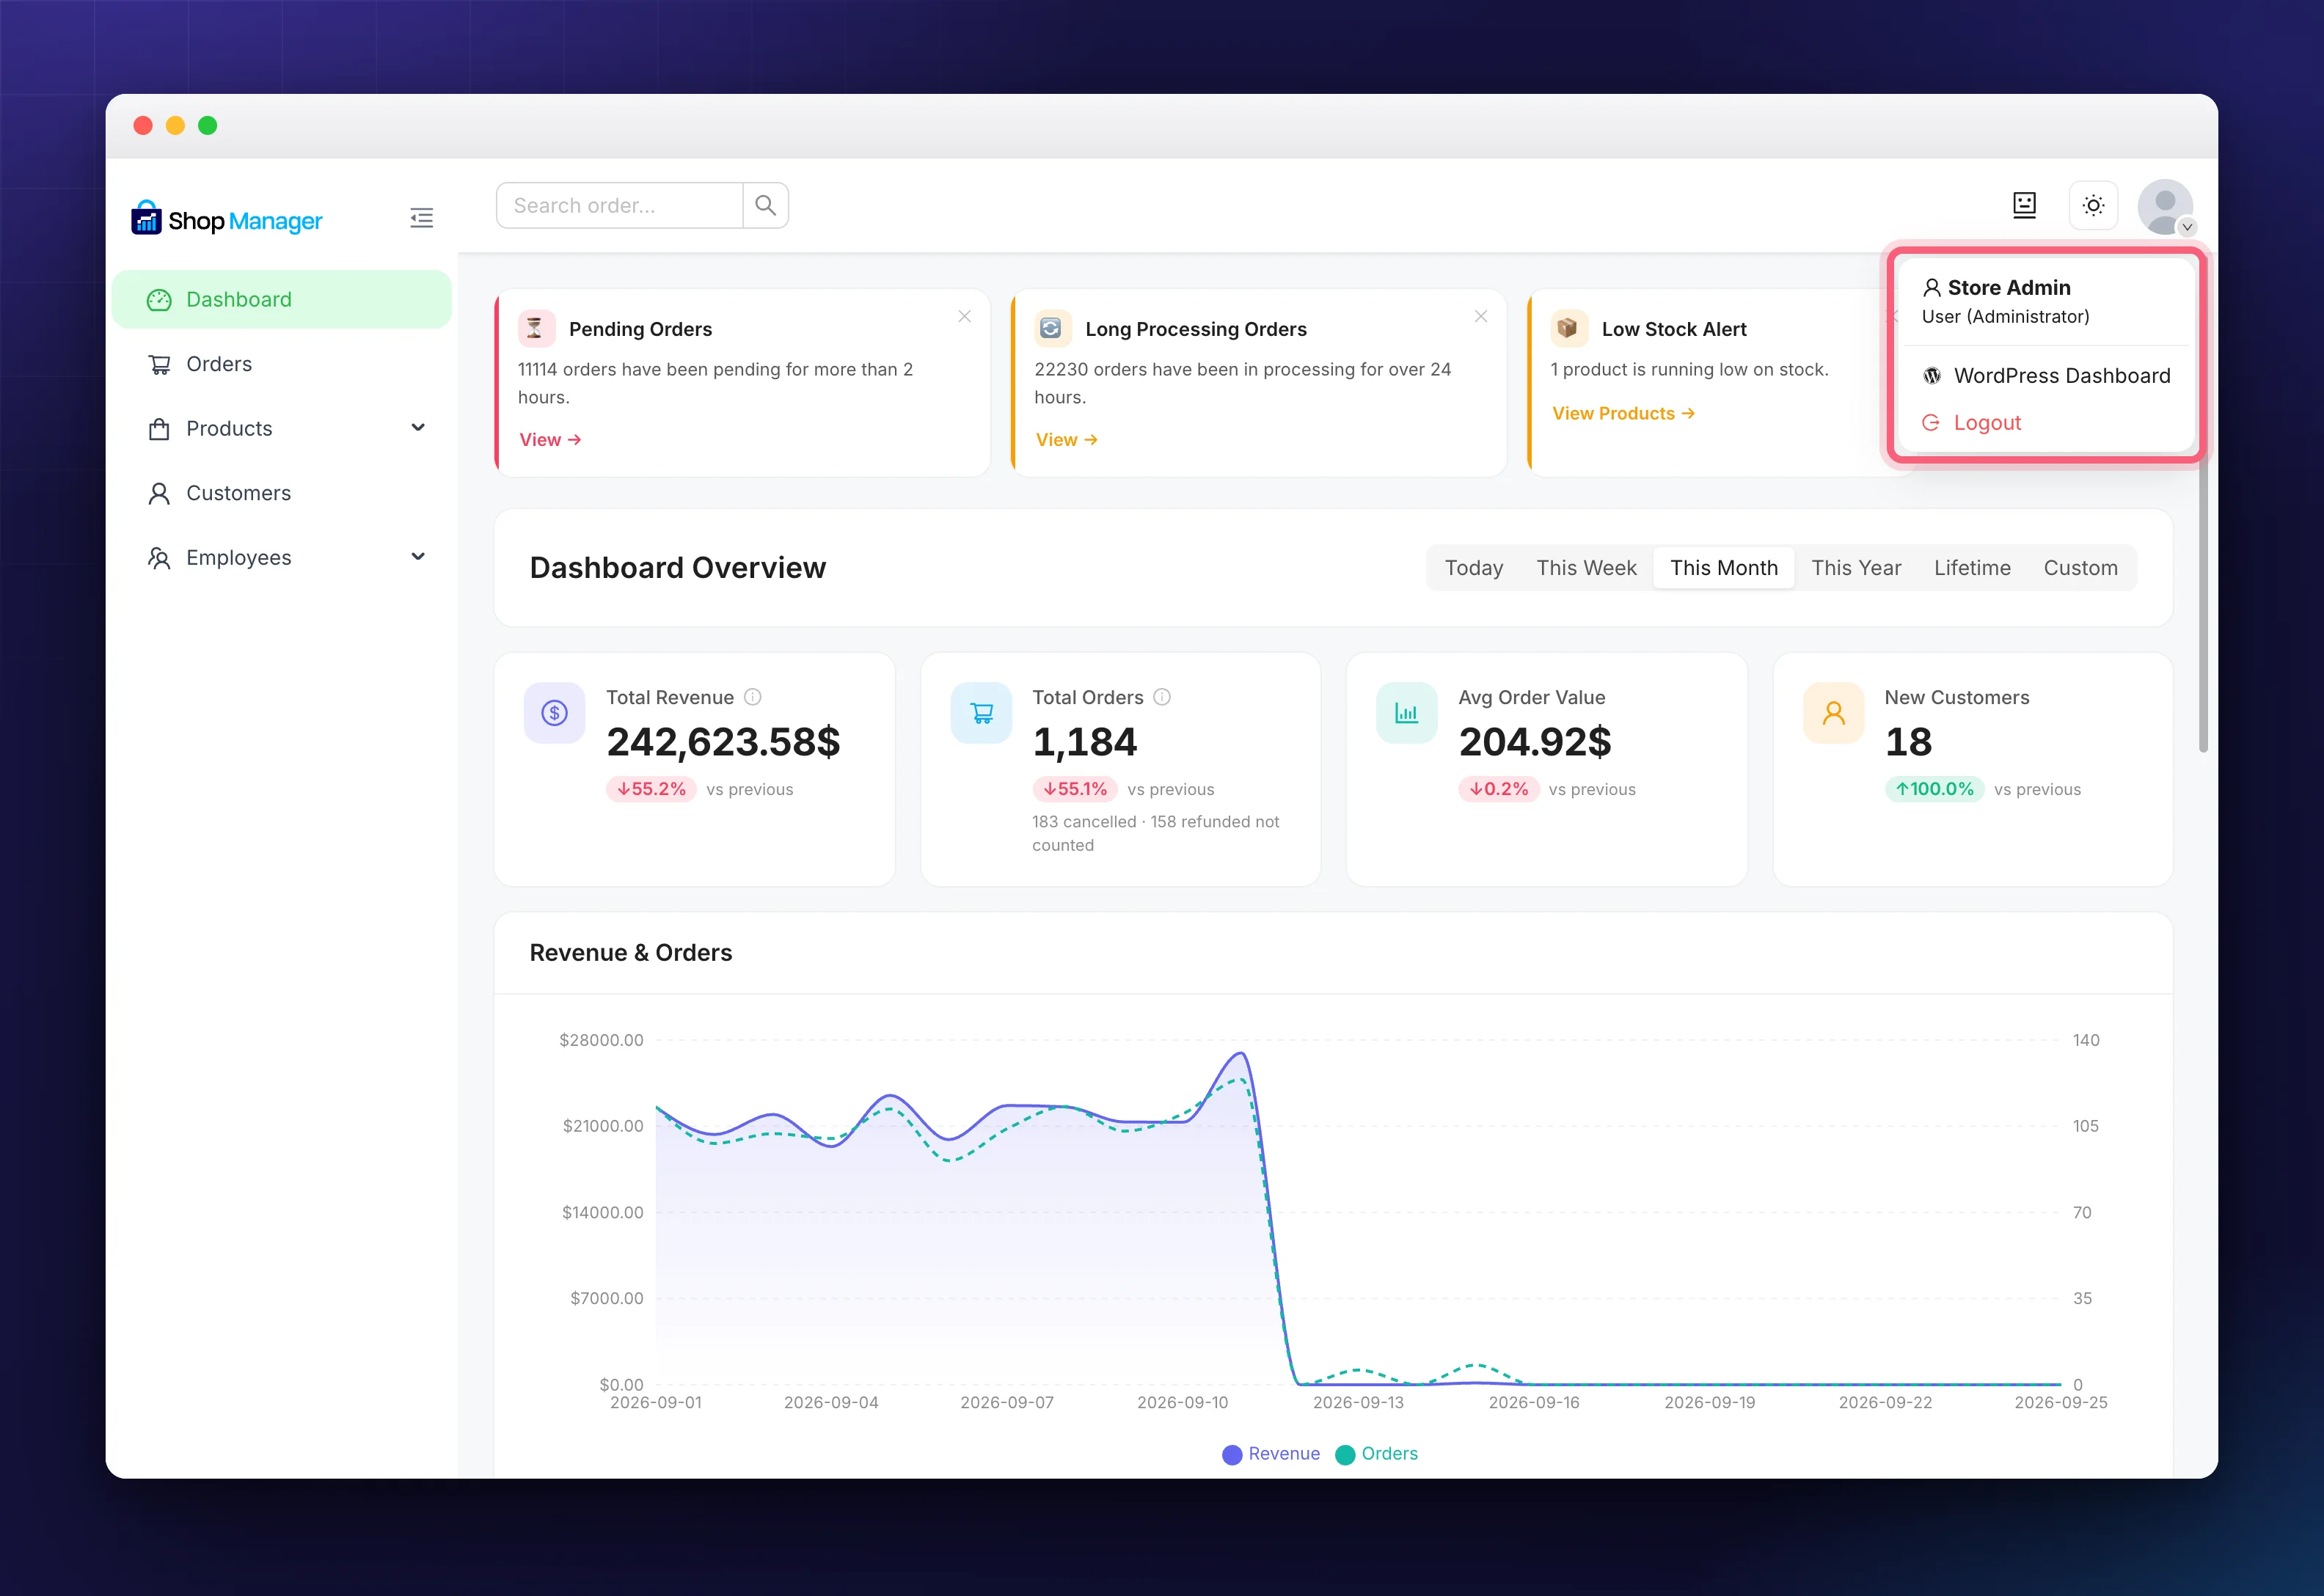Click the Long Processing Orders refresh icon
Viewport: 2324px width, 1596px height.
[x=1052, y=328]
